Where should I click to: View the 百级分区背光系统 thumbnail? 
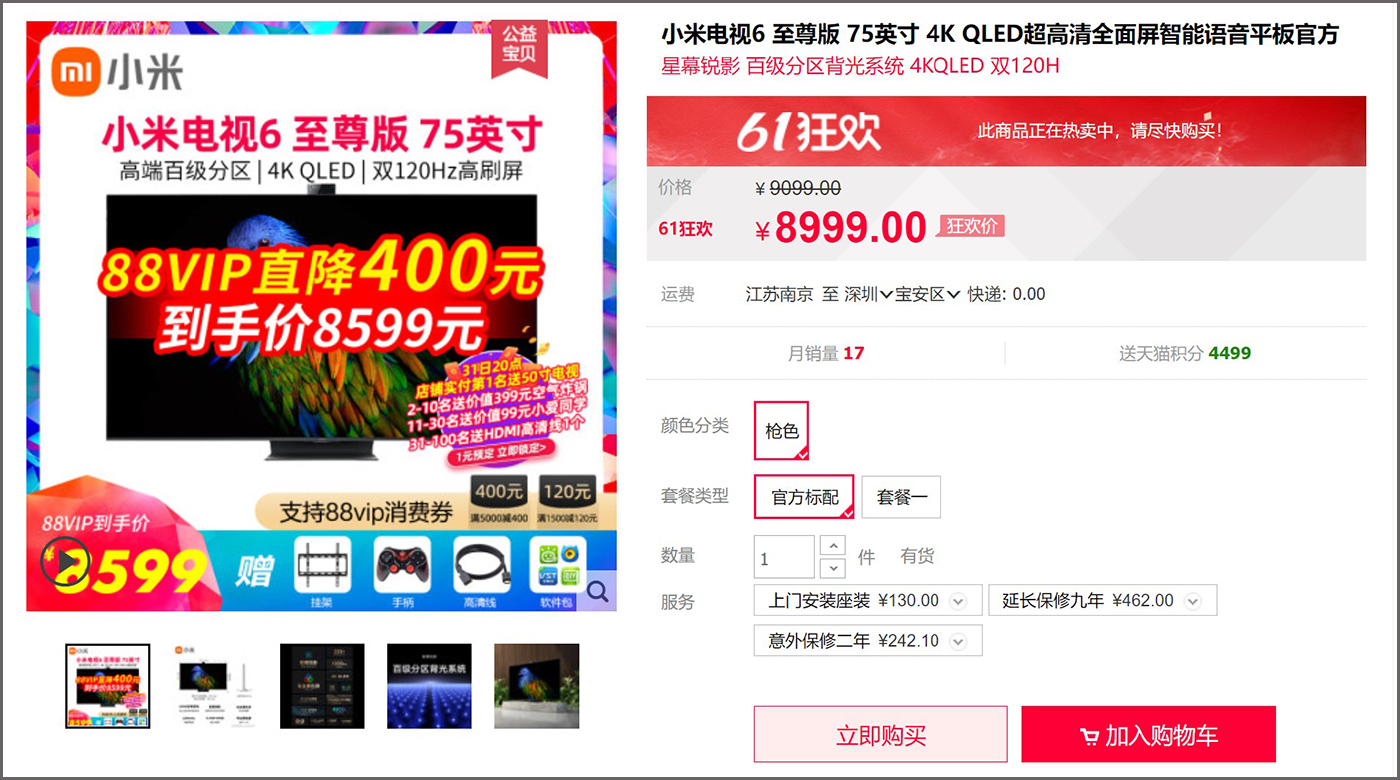point(429,686)
